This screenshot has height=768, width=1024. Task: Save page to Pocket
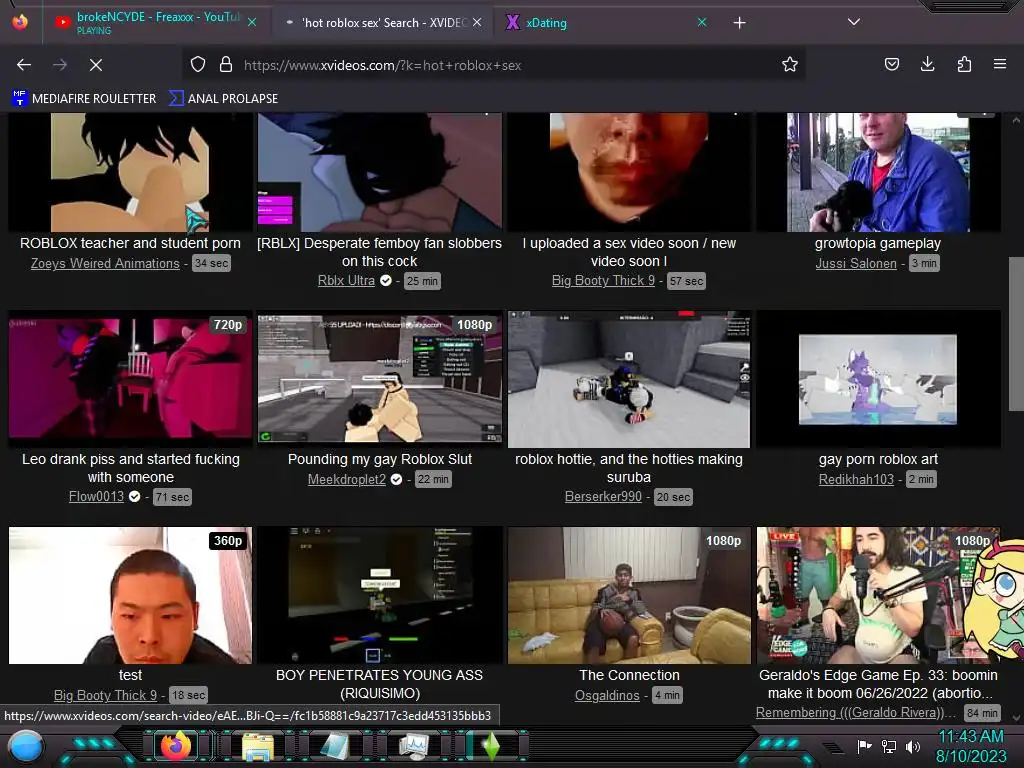pos(891,64)
